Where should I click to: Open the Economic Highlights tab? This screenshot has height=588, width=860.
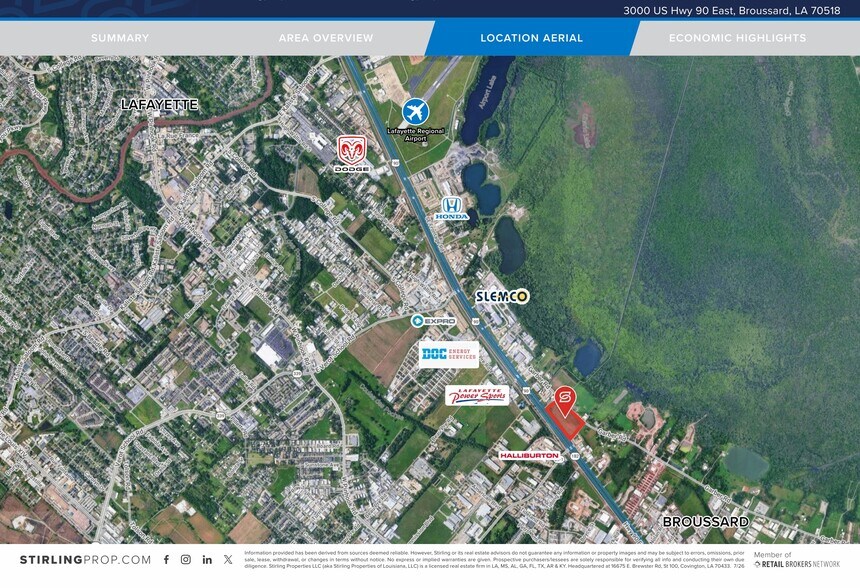click(x=737, y=38)
